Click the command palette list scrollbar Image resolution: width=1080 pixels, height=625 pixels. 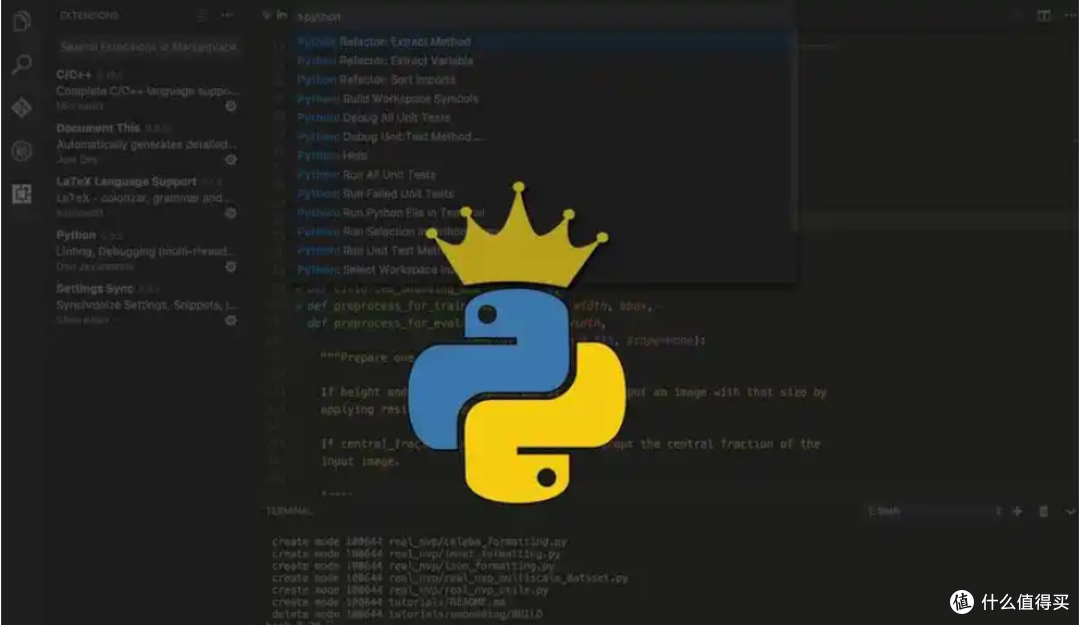(794, 131)
